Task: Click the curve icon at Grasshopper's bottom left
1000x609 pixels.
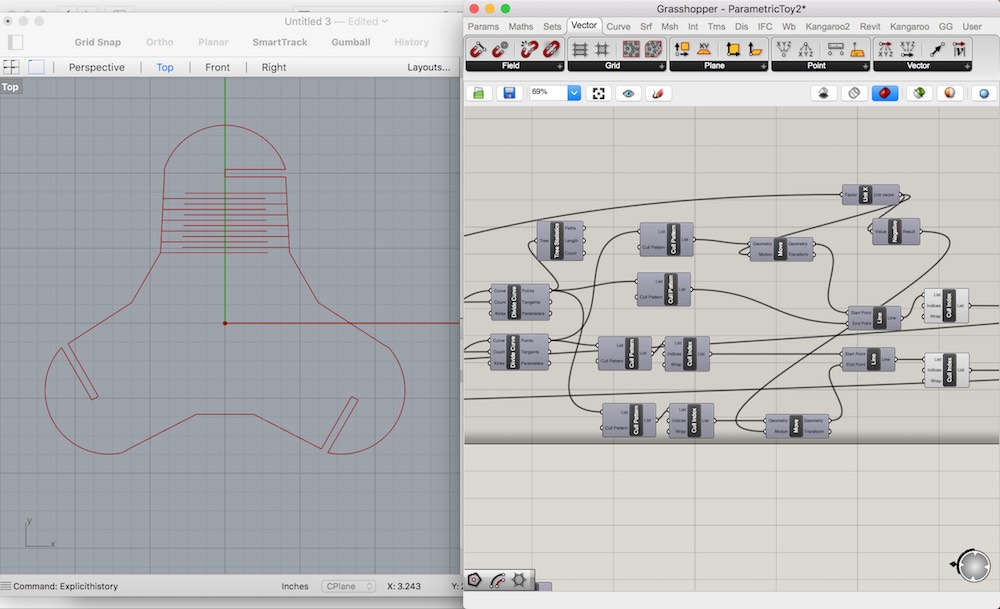Action: click(x=497, y=580)
